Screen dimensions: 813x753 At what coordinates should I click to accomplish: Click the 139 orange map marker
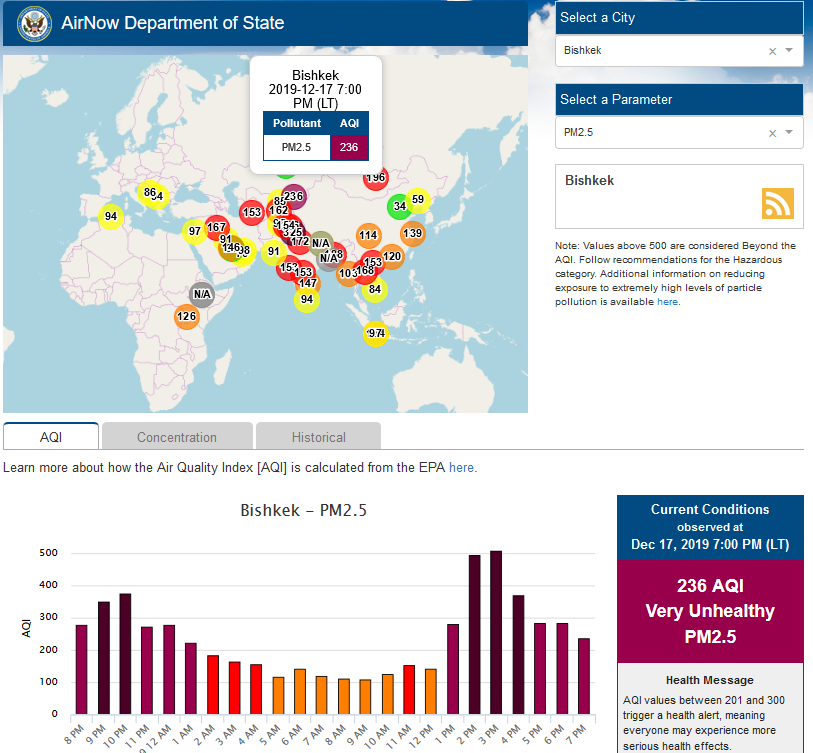[412, 233]
